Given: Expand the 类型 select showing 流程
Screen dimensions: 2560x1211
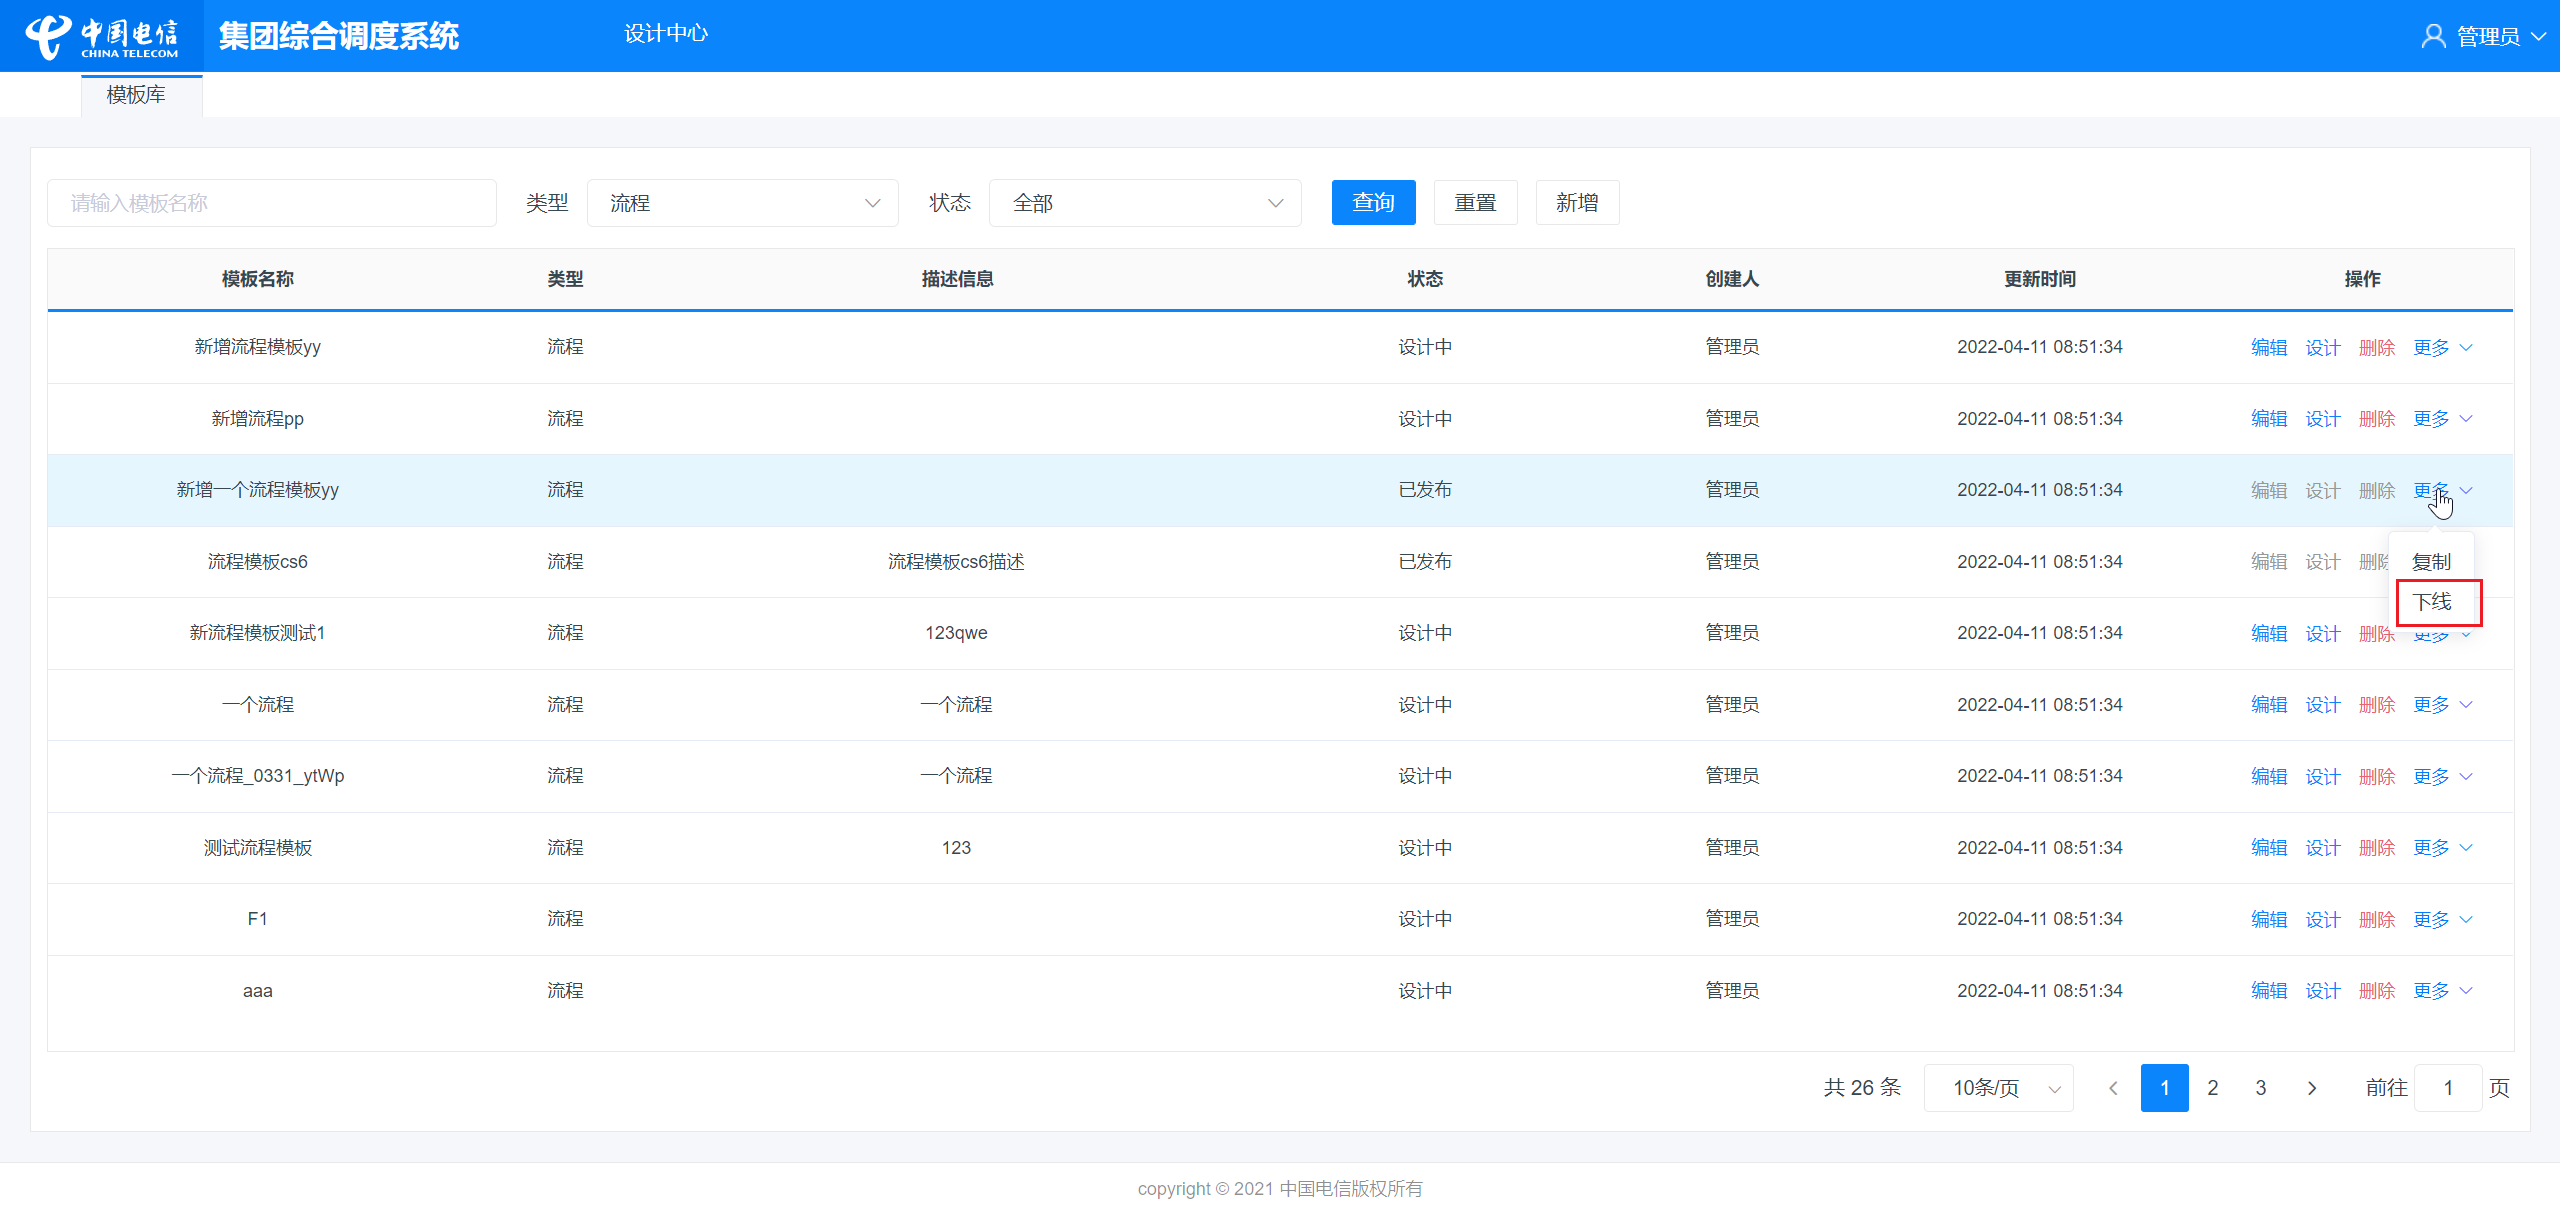Looking at the screenshot, I should tap(743, 203).
